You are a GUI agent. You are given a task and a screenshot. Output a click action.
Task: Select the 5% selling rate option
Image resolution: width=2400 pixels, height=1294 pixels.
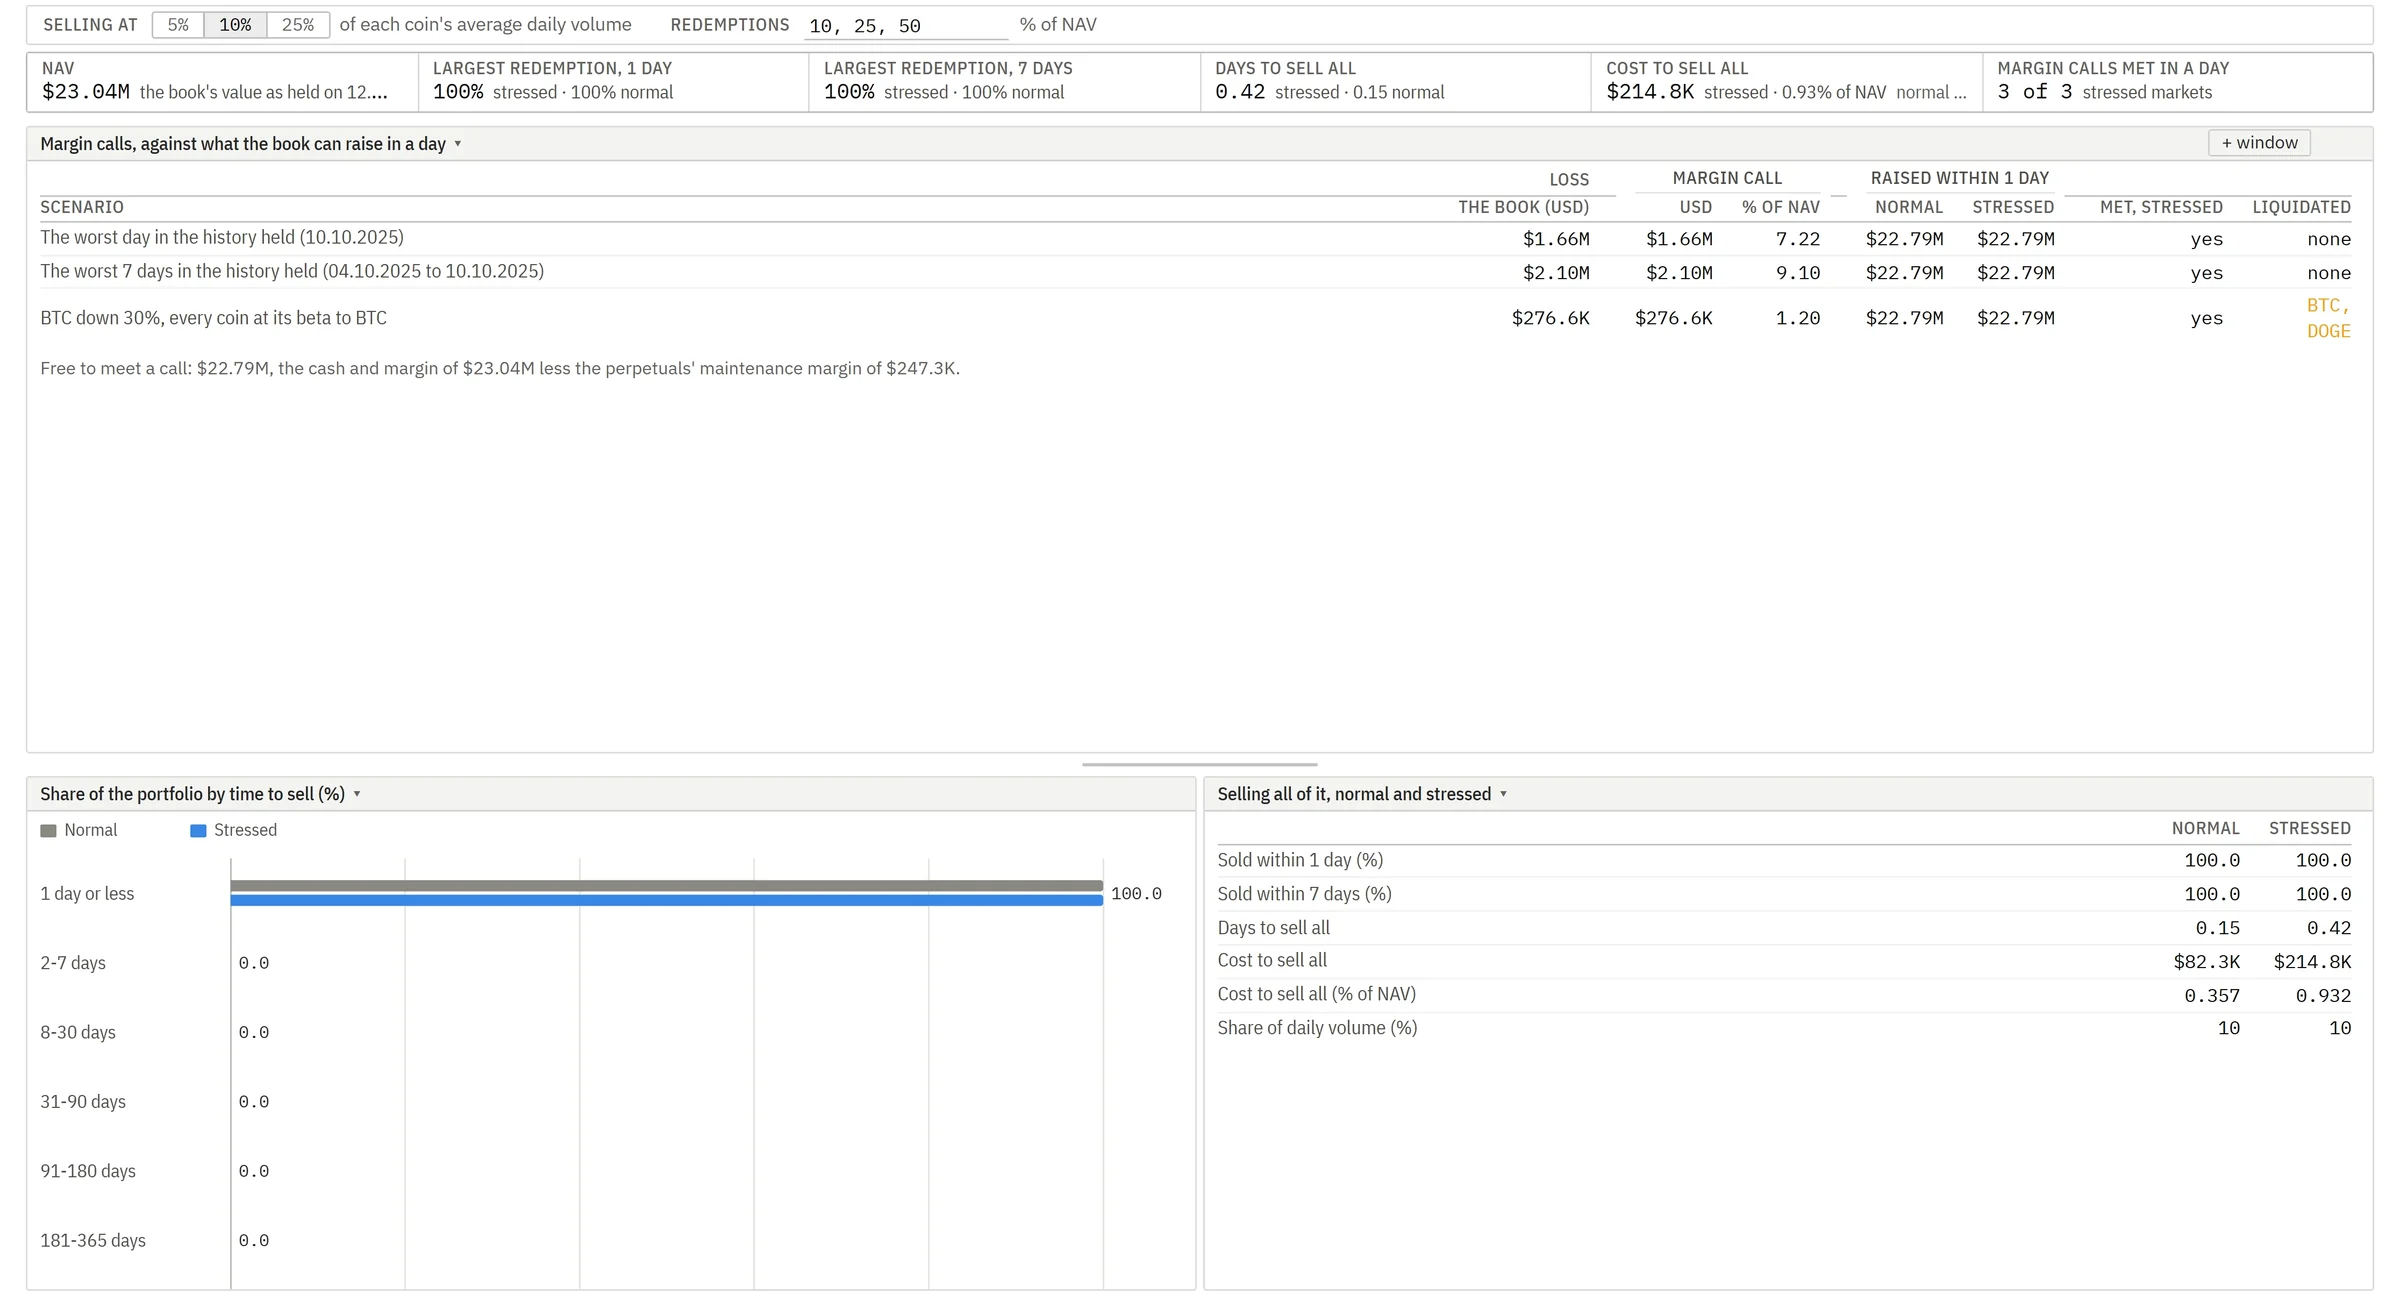178,25
